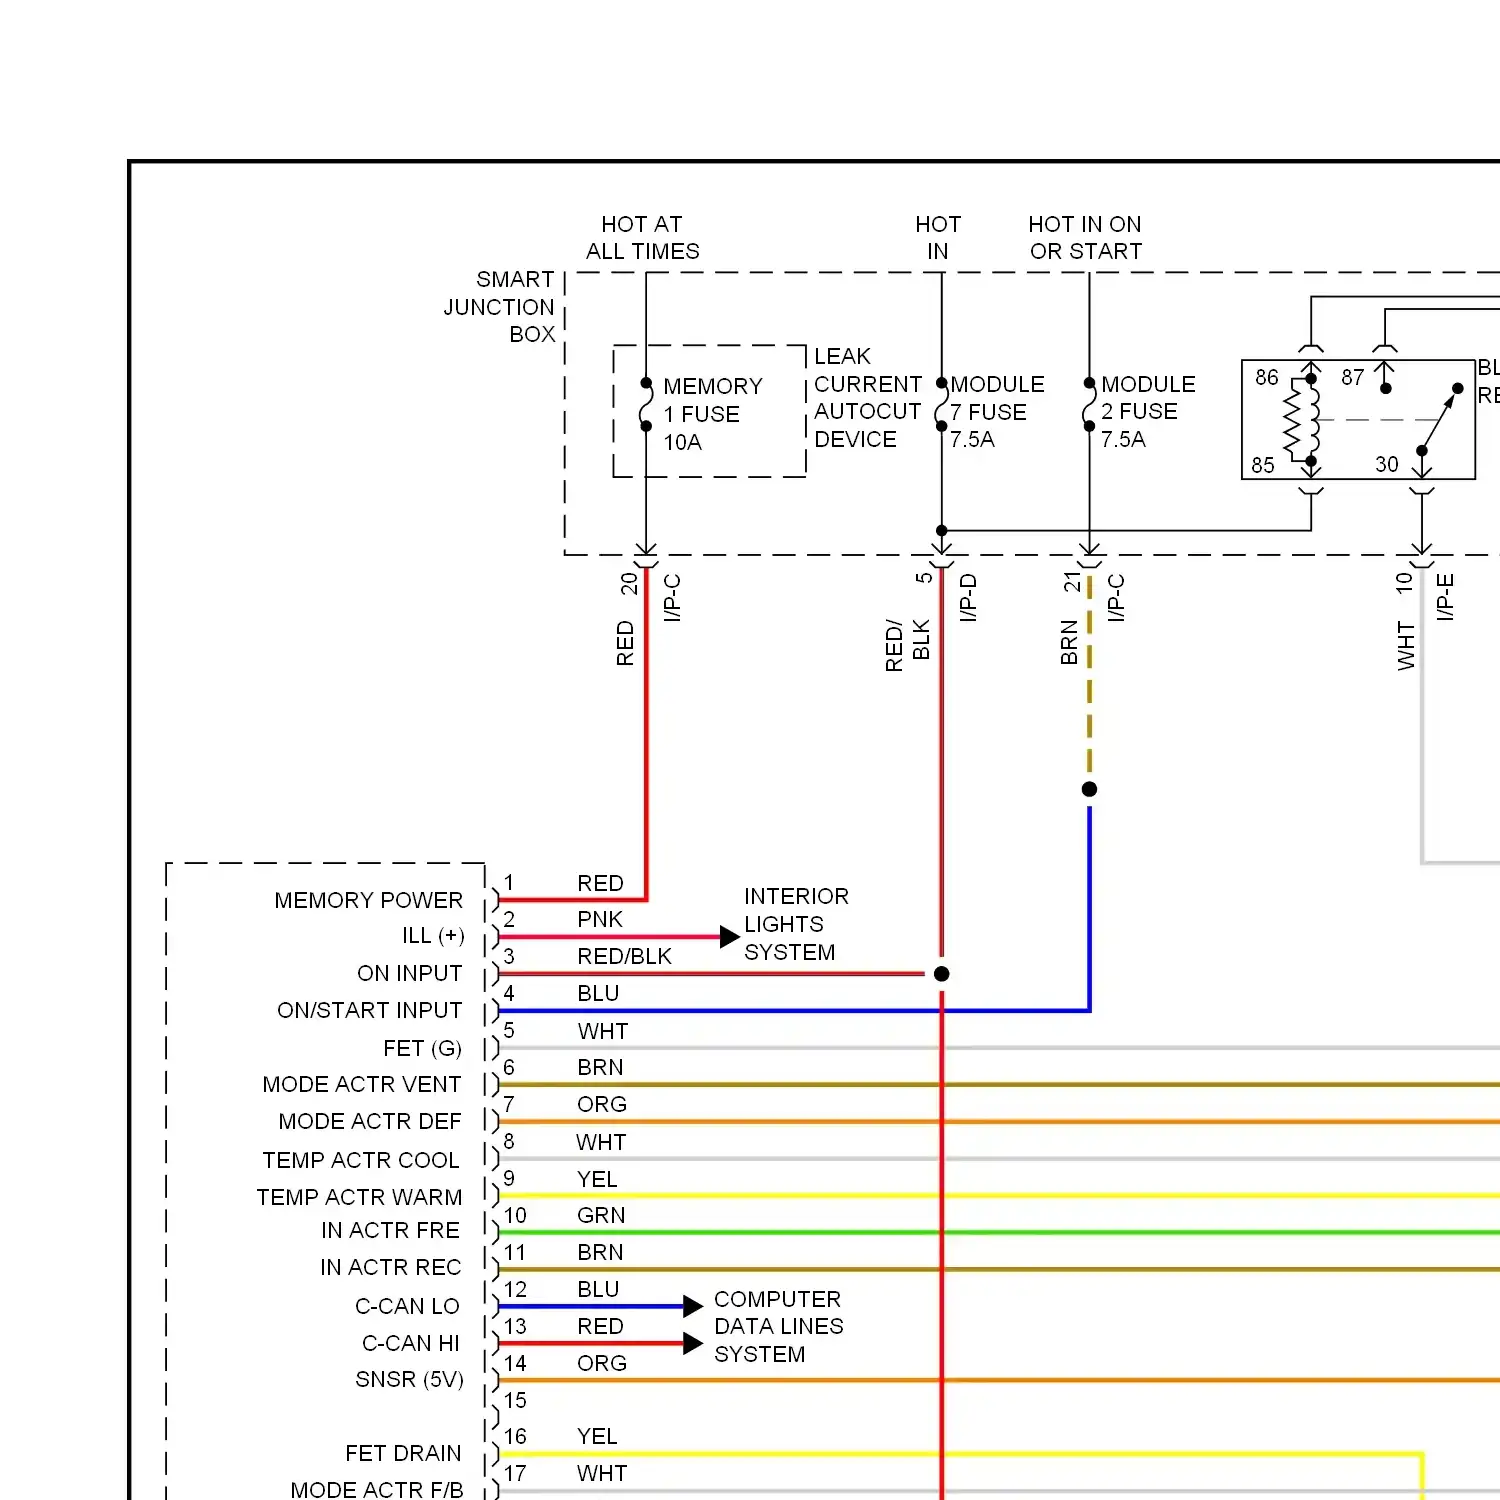Click the BRN wire label at pin 11
This screenshot has width=1500, height=1500.
coord(600,1252)
